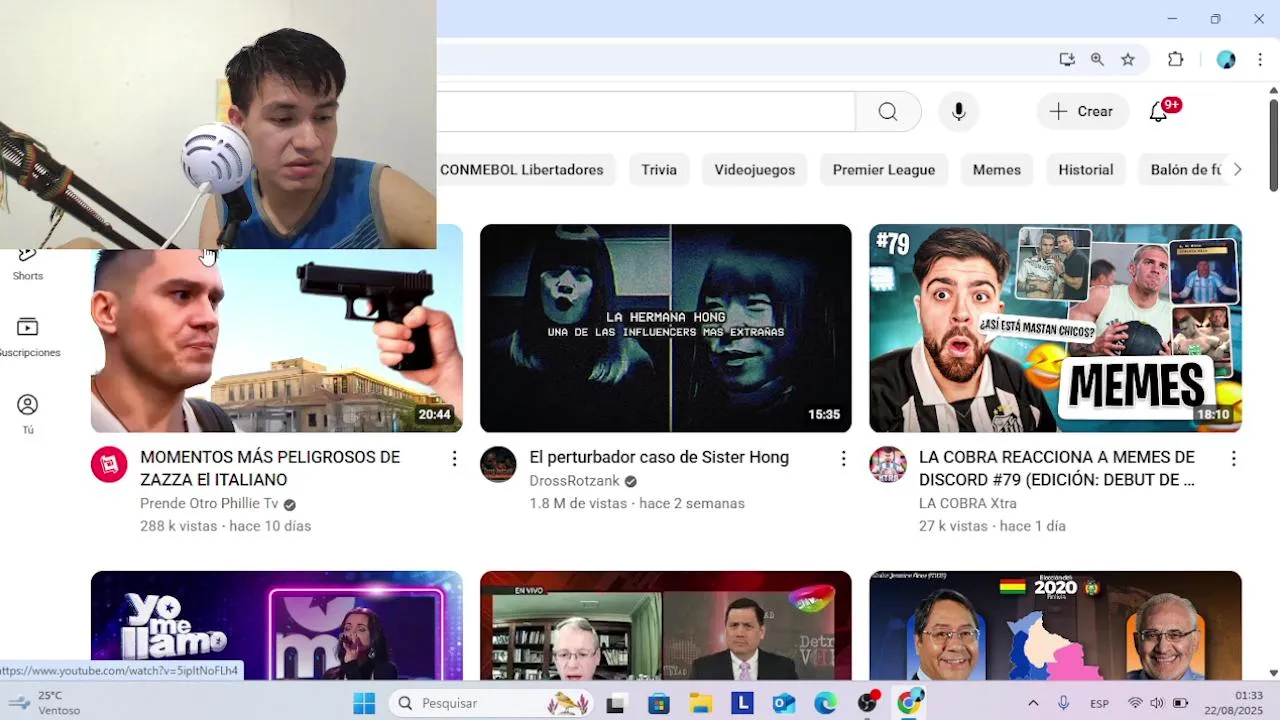
Task: Open the Sister Hong video thumbnail
Action: [666, 328]
